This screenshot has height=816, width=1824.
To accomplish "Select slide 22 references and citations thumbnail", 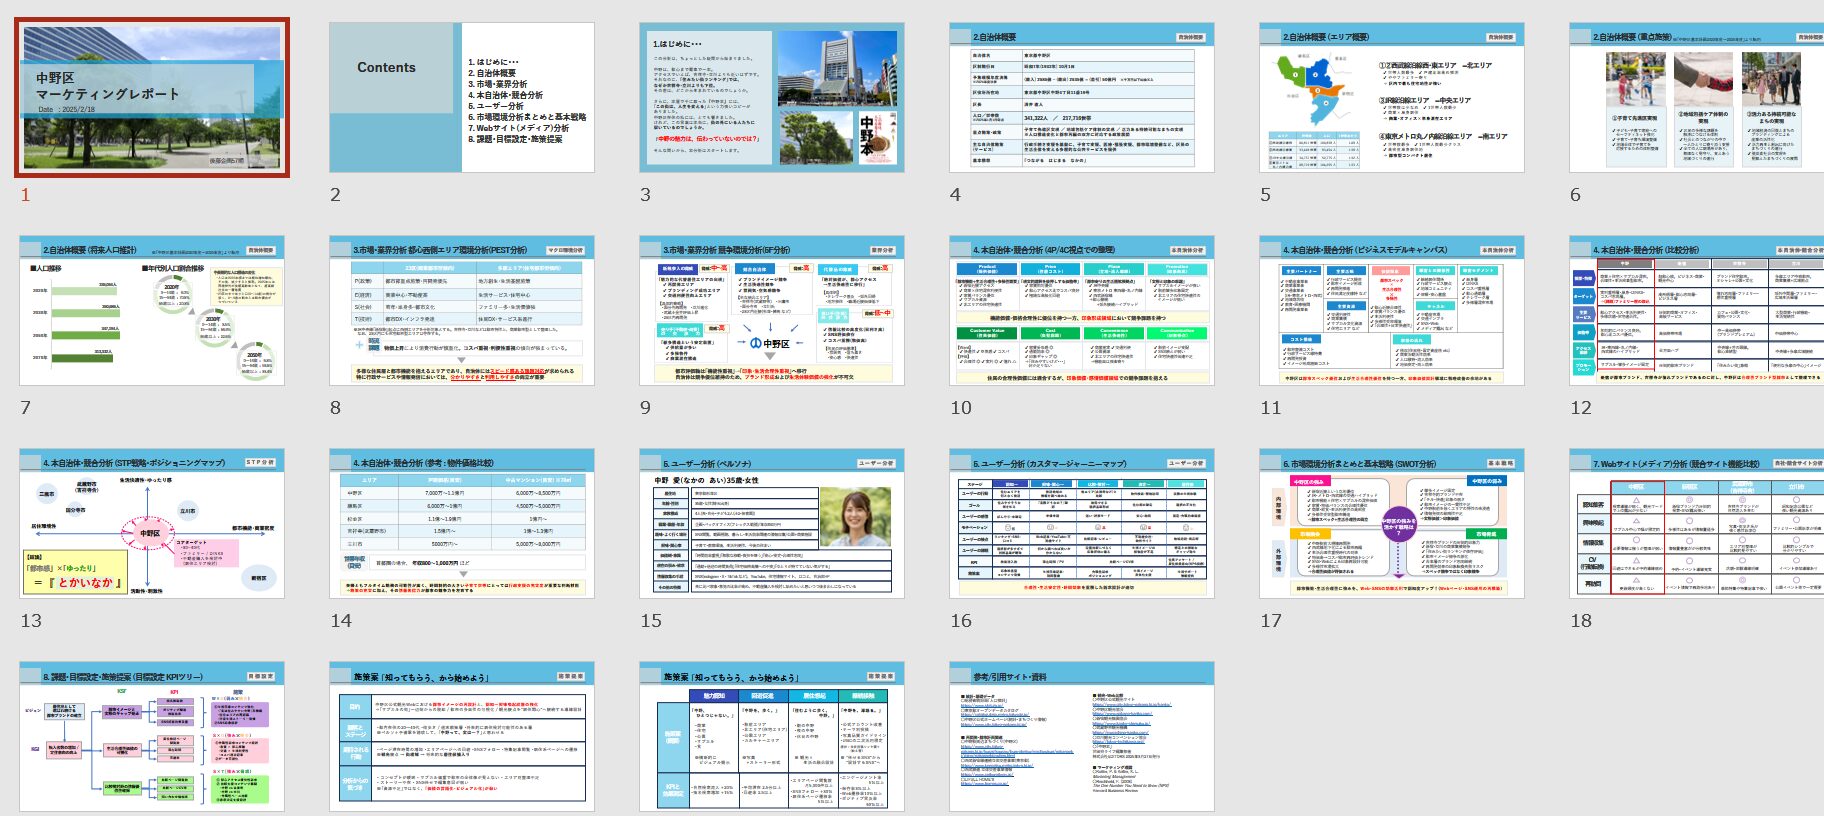I will coord(1082,737).
